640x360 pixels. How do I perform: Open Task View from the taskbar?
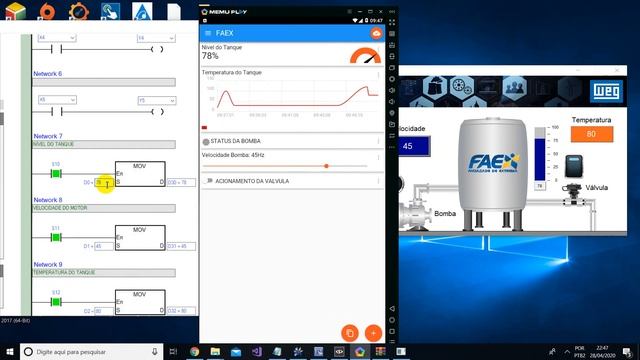pyautogui.click(x=173, y=351)
